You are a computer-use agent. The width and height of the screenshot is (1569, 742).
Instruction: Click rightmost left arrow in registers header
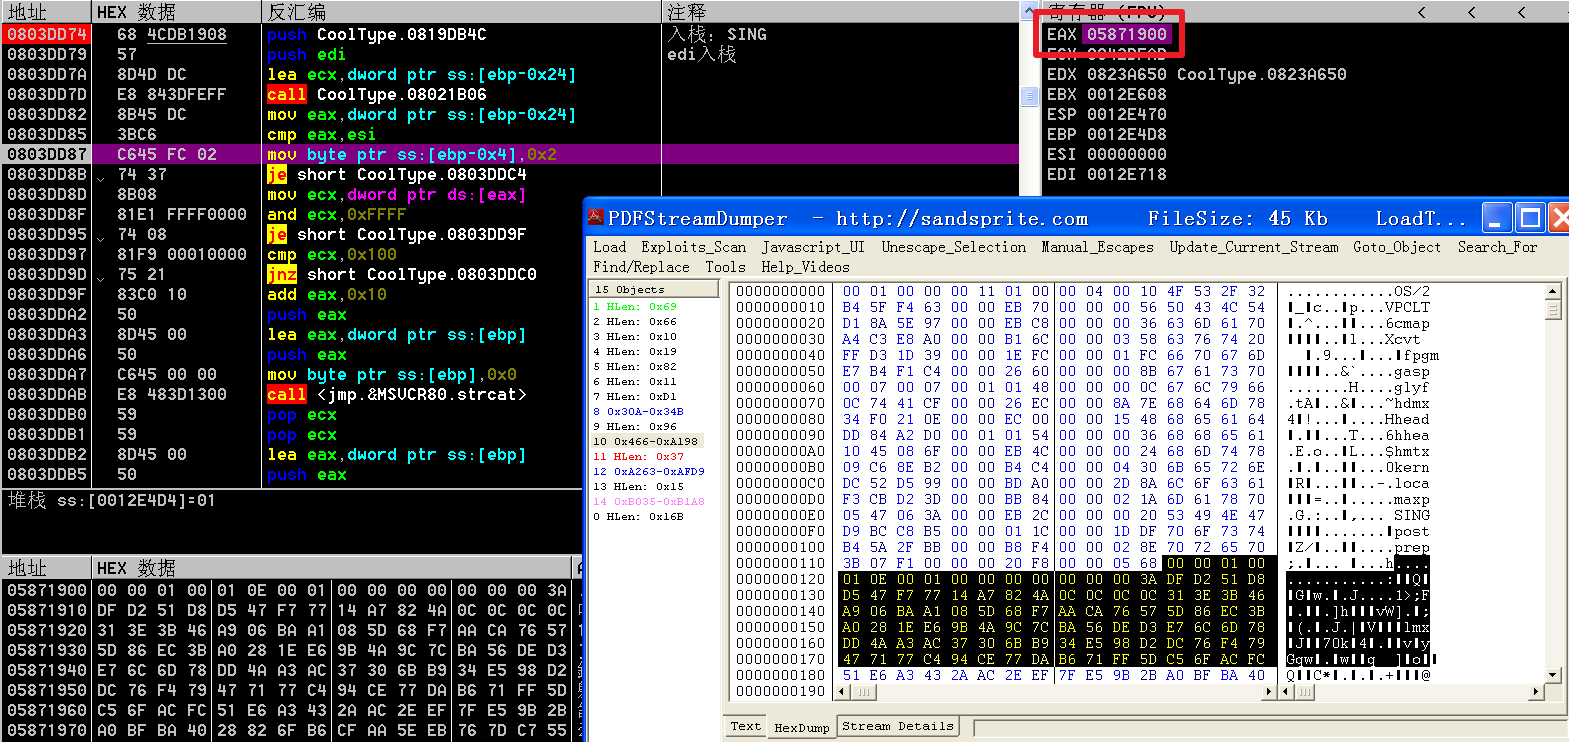(1521, 12)
